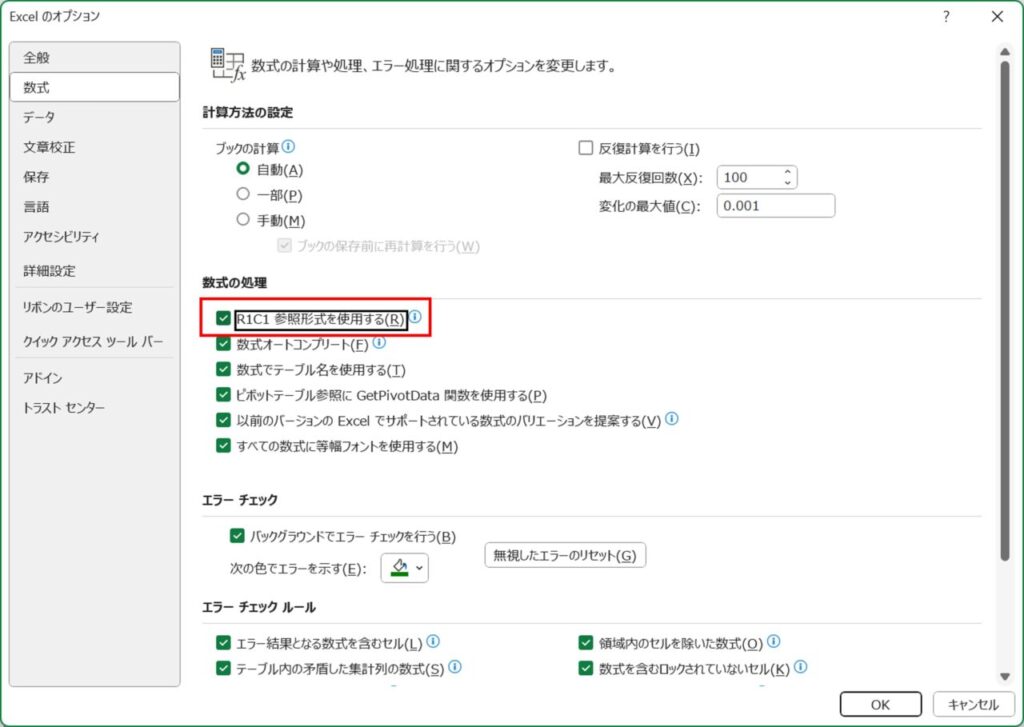This screenshot has height=727, width=1024.
Task: Open 詳細設定 options category
Action: [95, 270]
